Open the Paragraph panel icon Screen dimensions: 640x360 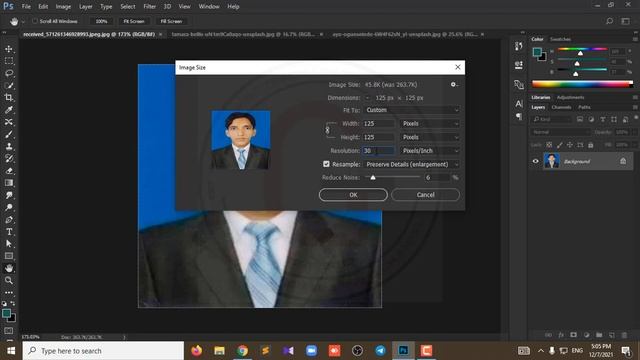[519, 117]
